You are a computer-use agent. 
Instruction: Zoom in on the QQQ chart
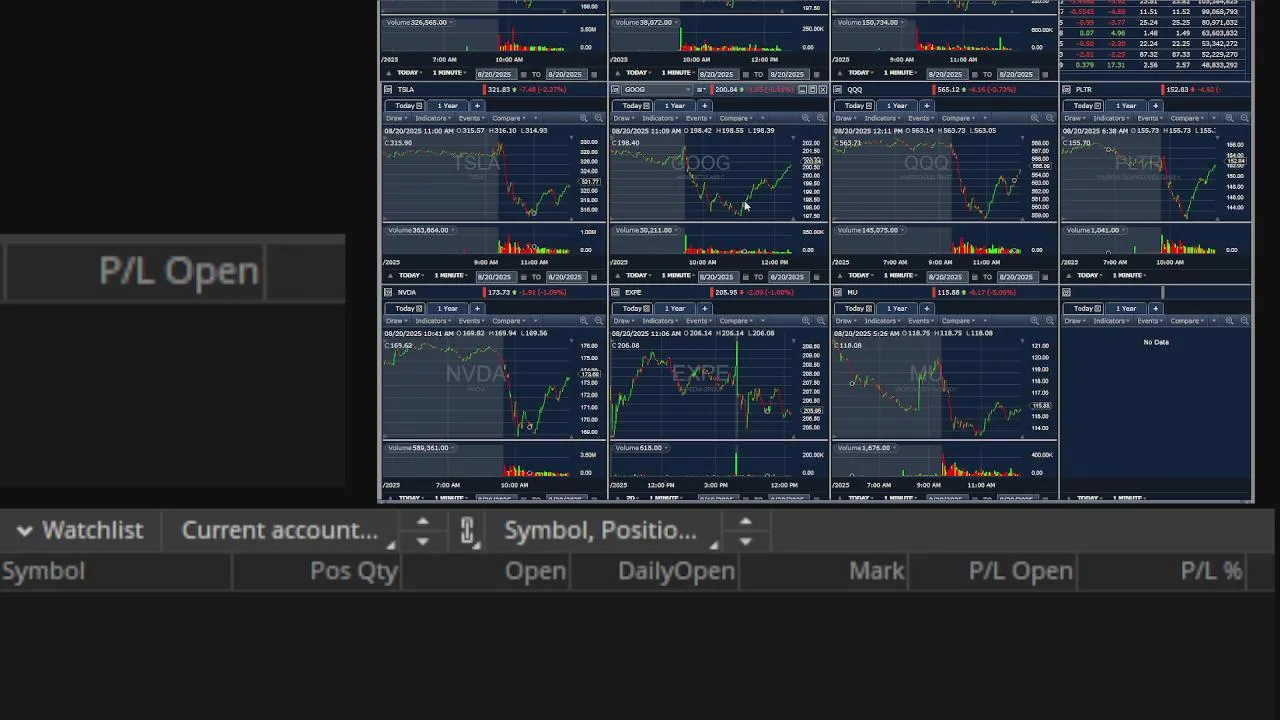pyautogui.click(x=1033, y=118)
